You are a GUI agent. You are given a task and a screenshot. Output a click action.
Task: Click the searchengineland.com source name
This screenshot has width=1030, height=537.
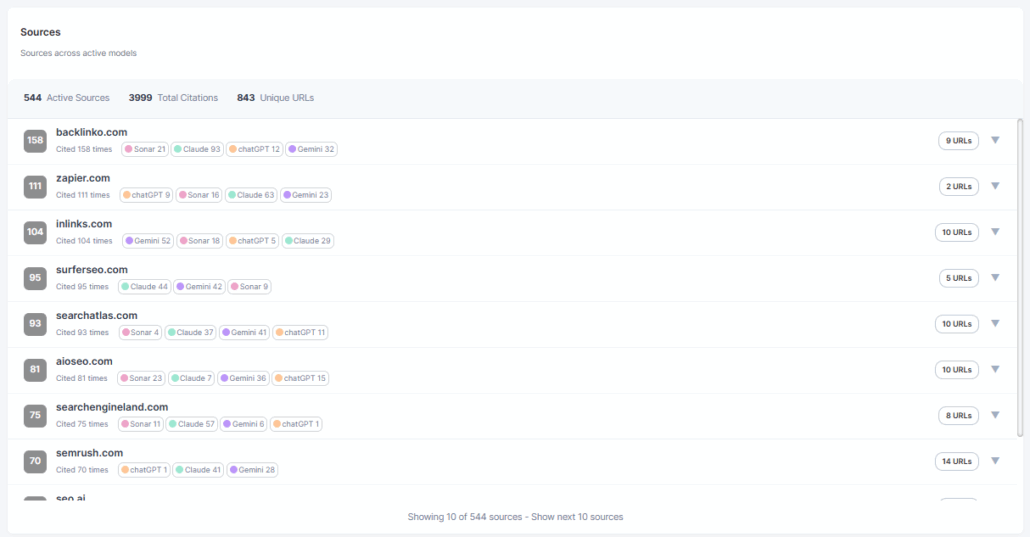point(112,407)
